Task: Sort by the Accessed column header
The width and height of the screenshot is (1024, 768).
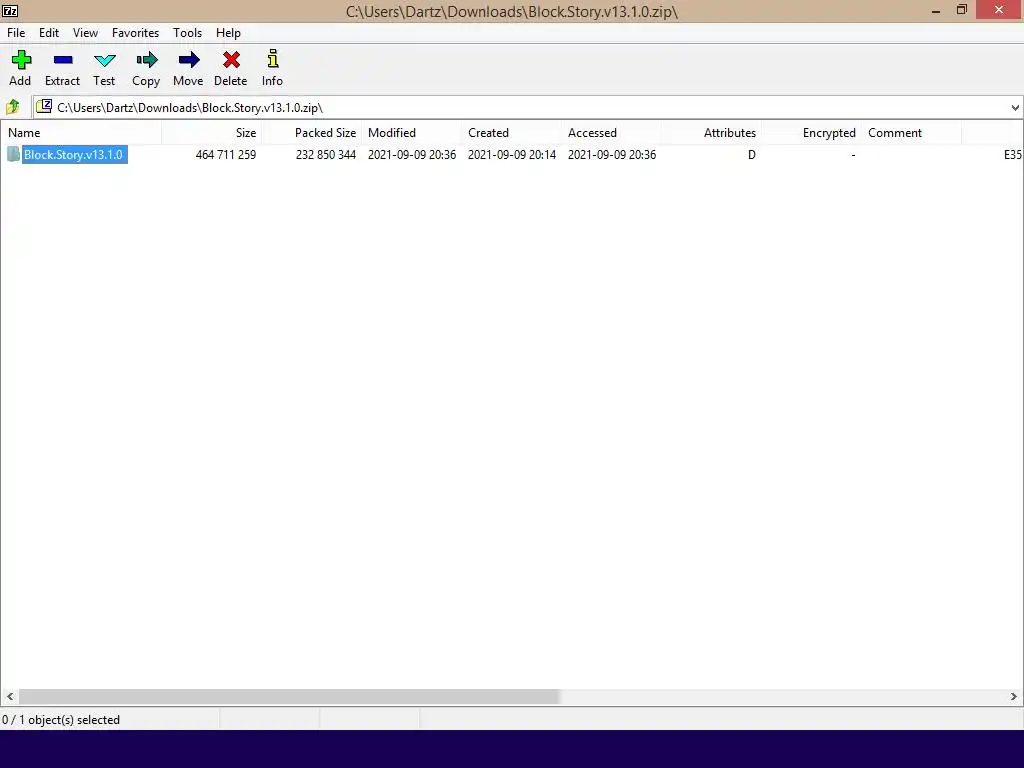Action: 611,133
